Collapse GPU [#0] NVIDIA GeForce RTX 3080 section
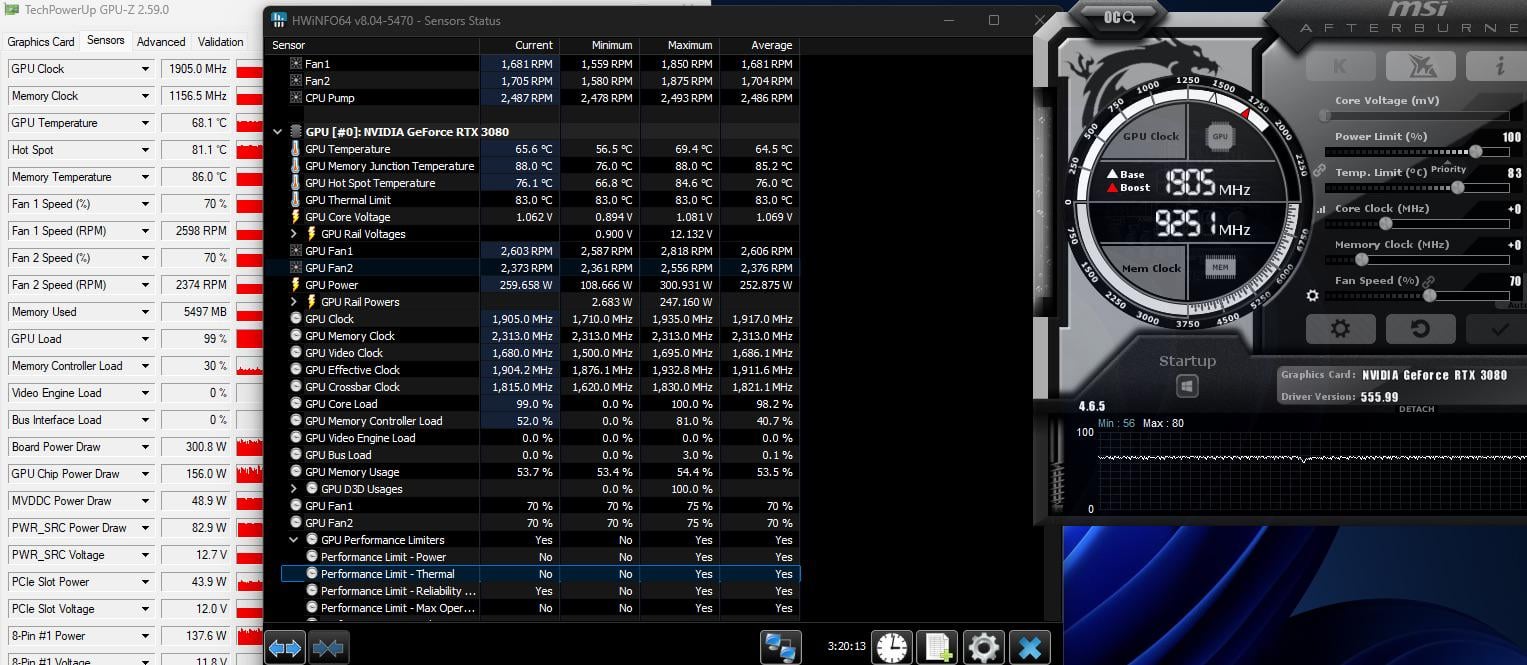 click(277, 132)
